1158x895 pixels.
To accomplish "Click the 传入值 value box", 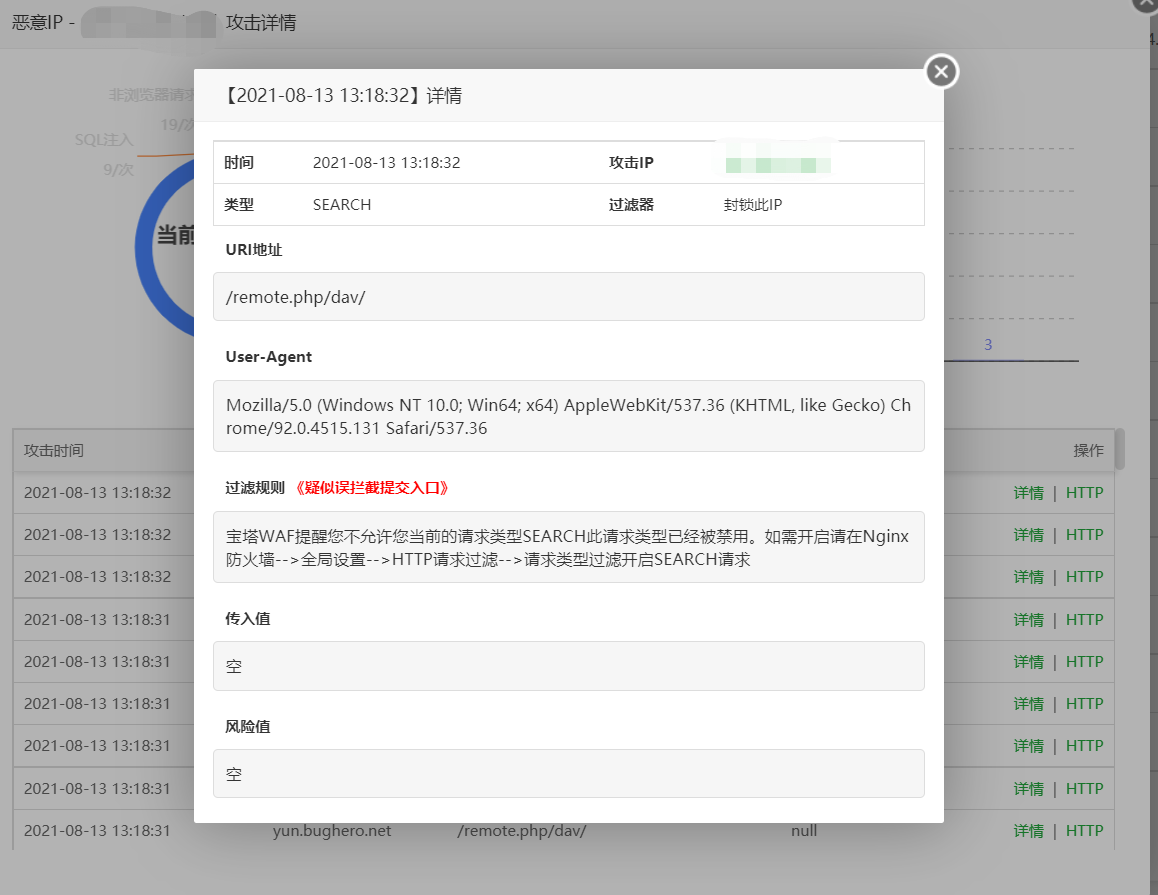I will point(568,666).
